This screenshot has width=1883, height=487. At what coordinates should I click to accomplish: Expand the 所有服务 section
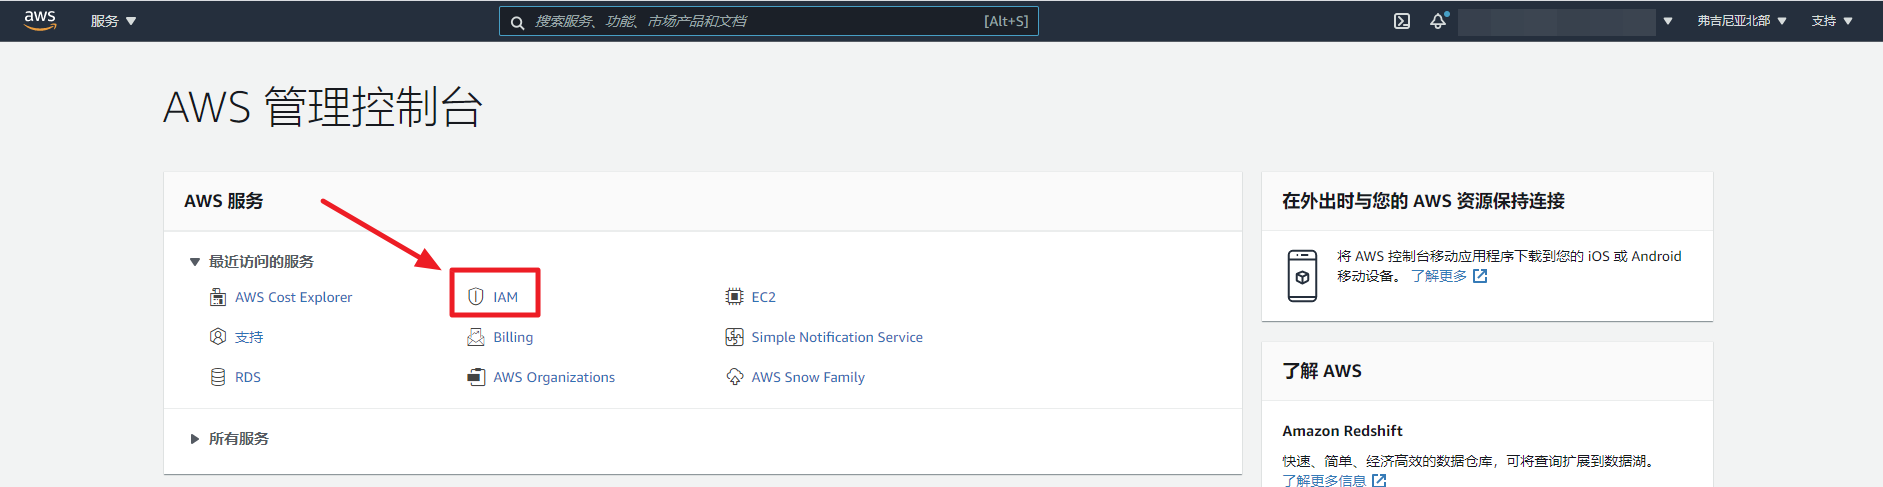[x=195, y=439]
